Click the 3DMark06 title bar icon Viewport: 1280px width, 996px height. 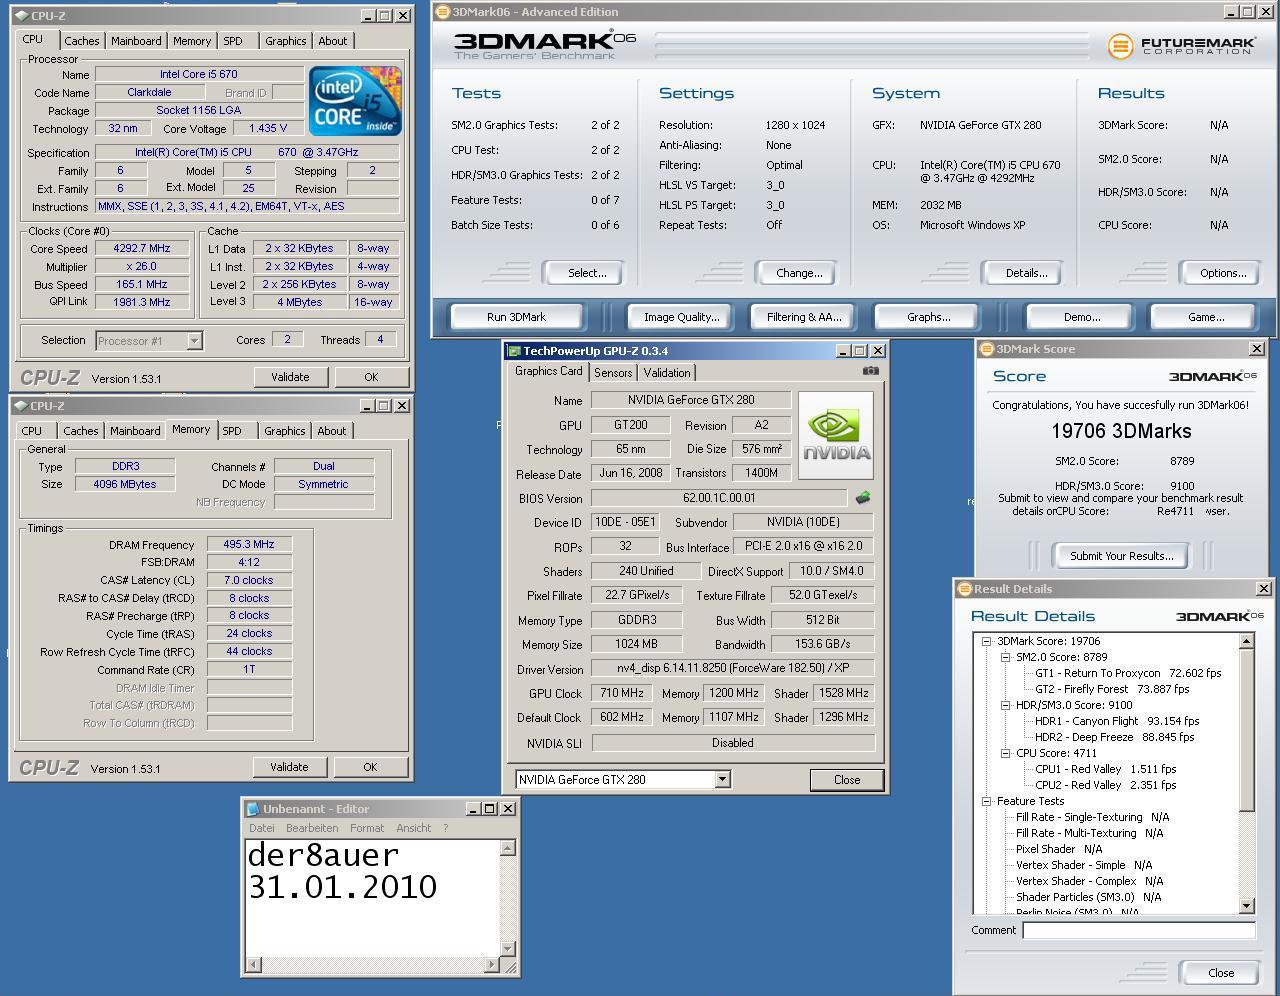(x=442, y=12)
